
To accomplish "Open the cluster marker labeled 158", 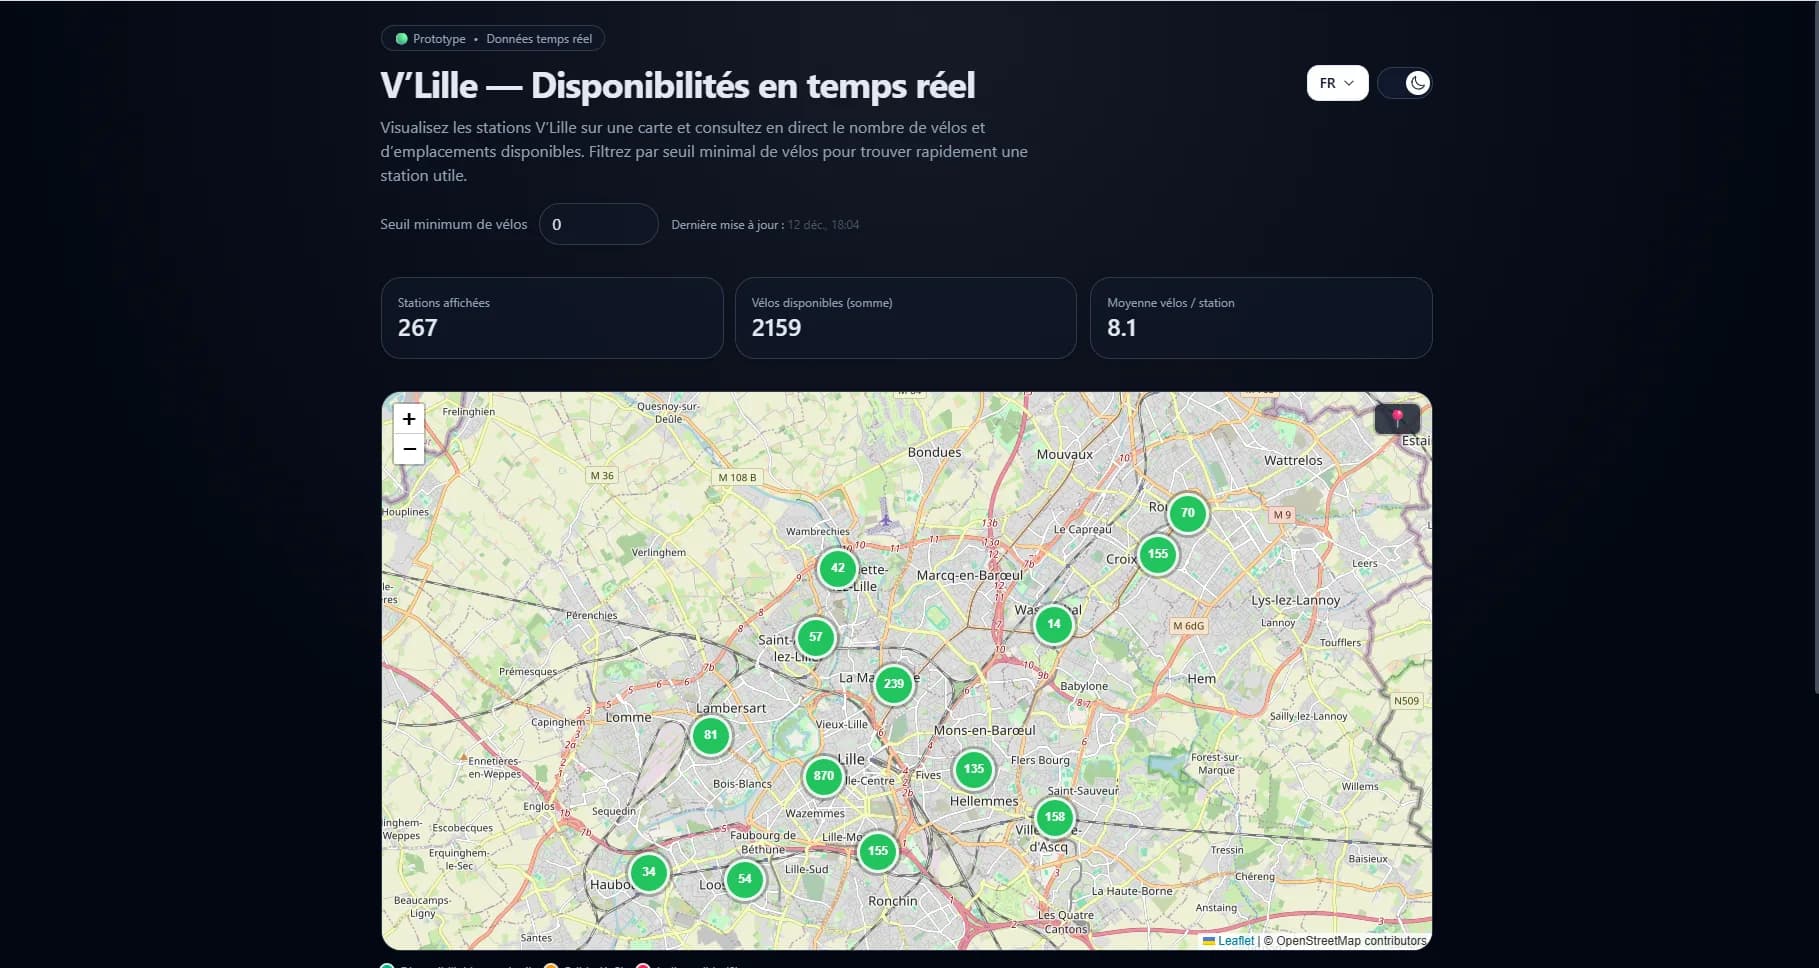I will click(x=1055, y=817).
